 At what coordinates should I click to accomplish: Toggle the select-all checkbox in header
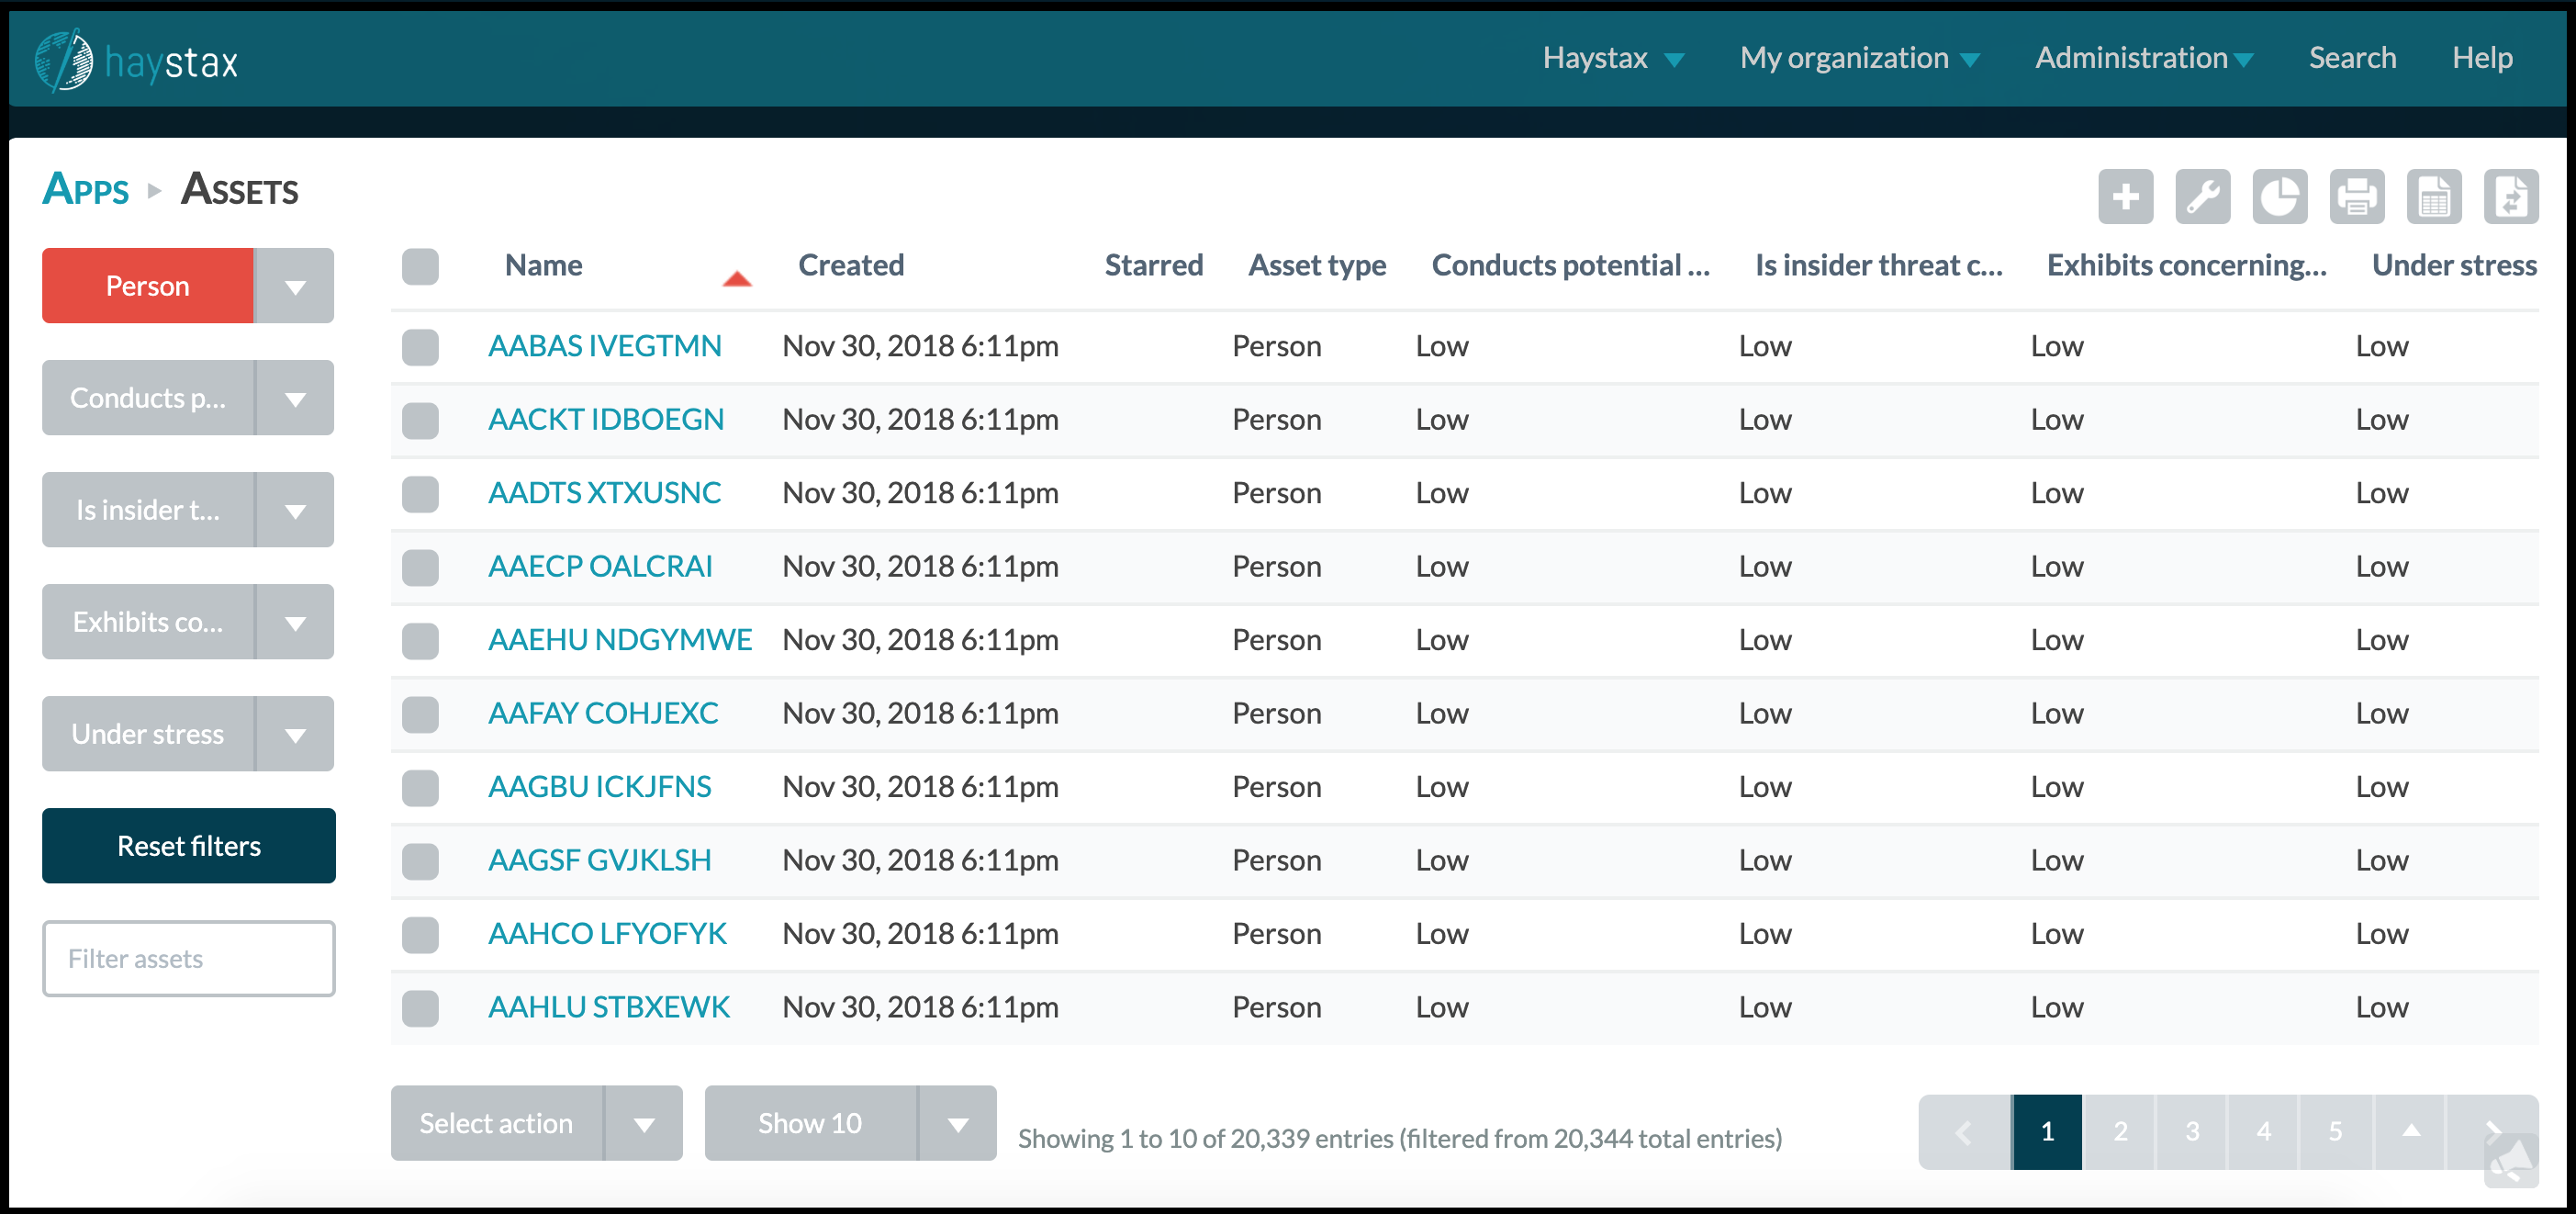(x=420, y=266)
